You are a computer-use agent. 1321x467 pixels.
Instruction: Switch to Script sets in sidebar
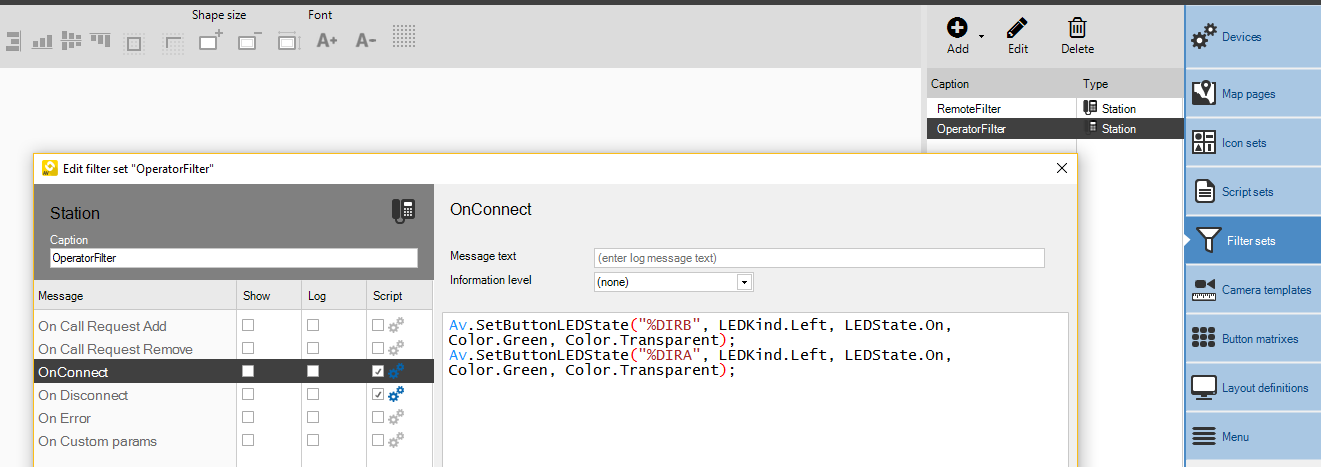tap(1252, 192)
